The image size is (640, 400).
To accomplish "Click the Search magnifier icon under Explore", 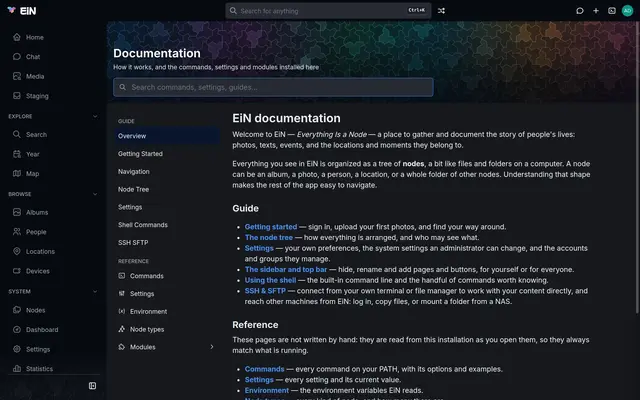I will pyautogui.click(x=17, y=134).
